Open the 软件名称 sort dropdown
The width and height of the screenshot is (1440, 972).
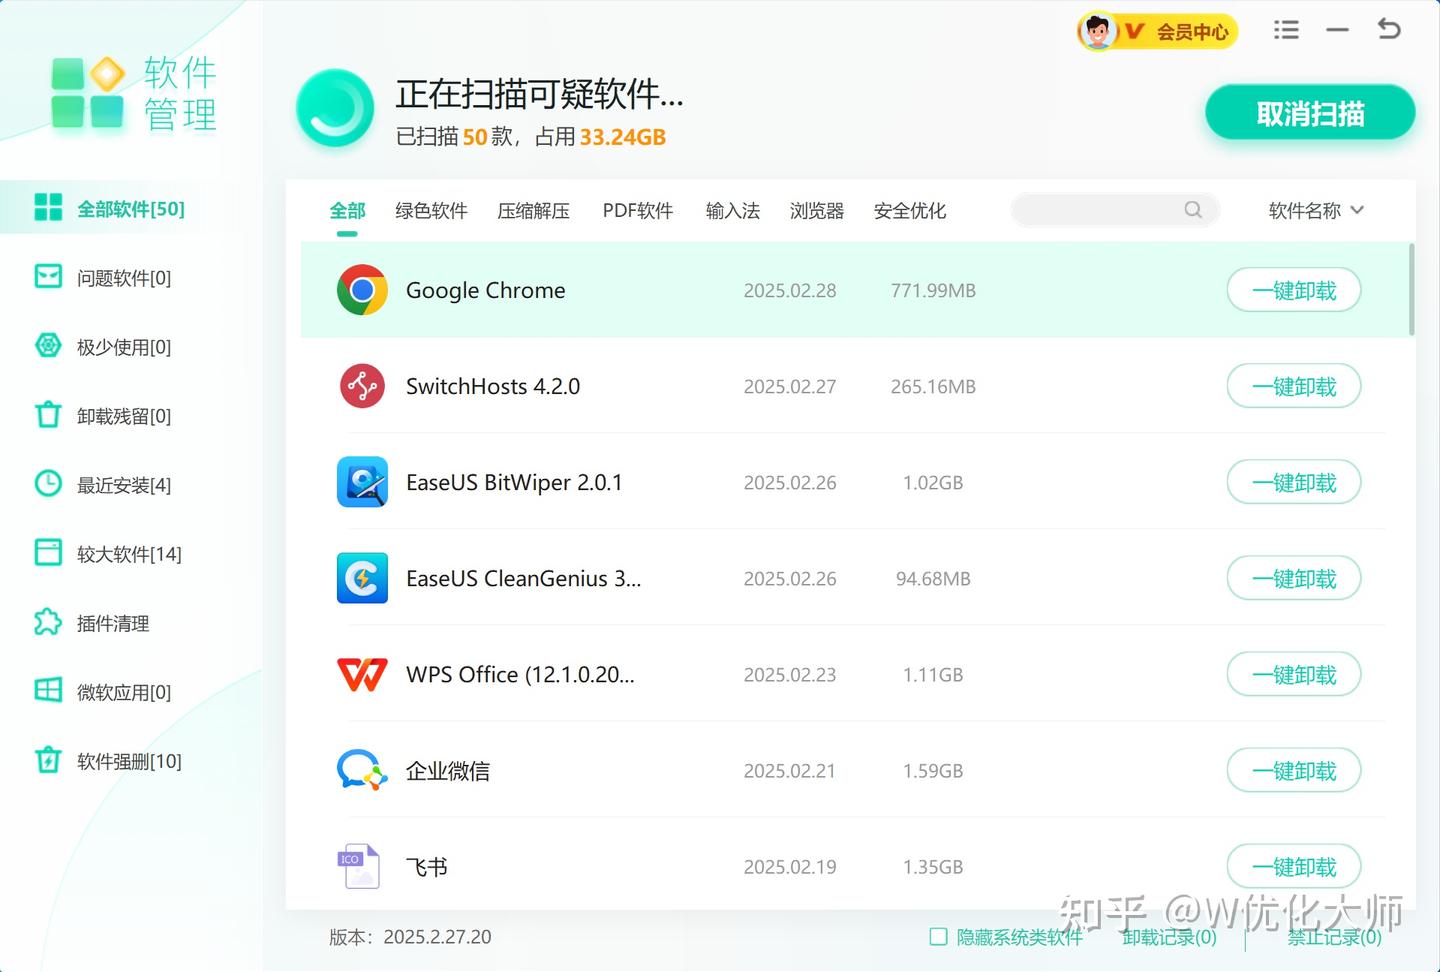pyautogui.click(x=1316, y=210)
